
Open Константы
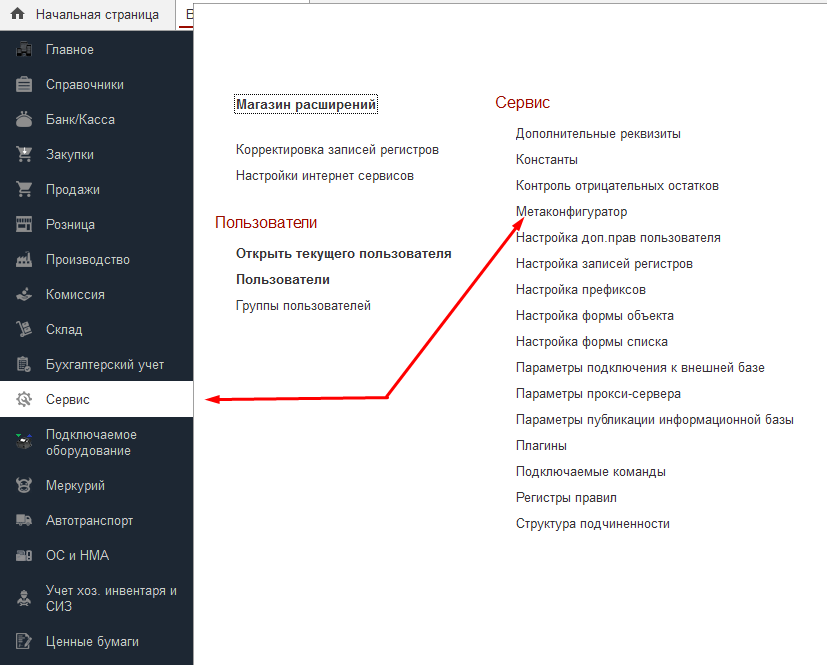click(546, 160)
